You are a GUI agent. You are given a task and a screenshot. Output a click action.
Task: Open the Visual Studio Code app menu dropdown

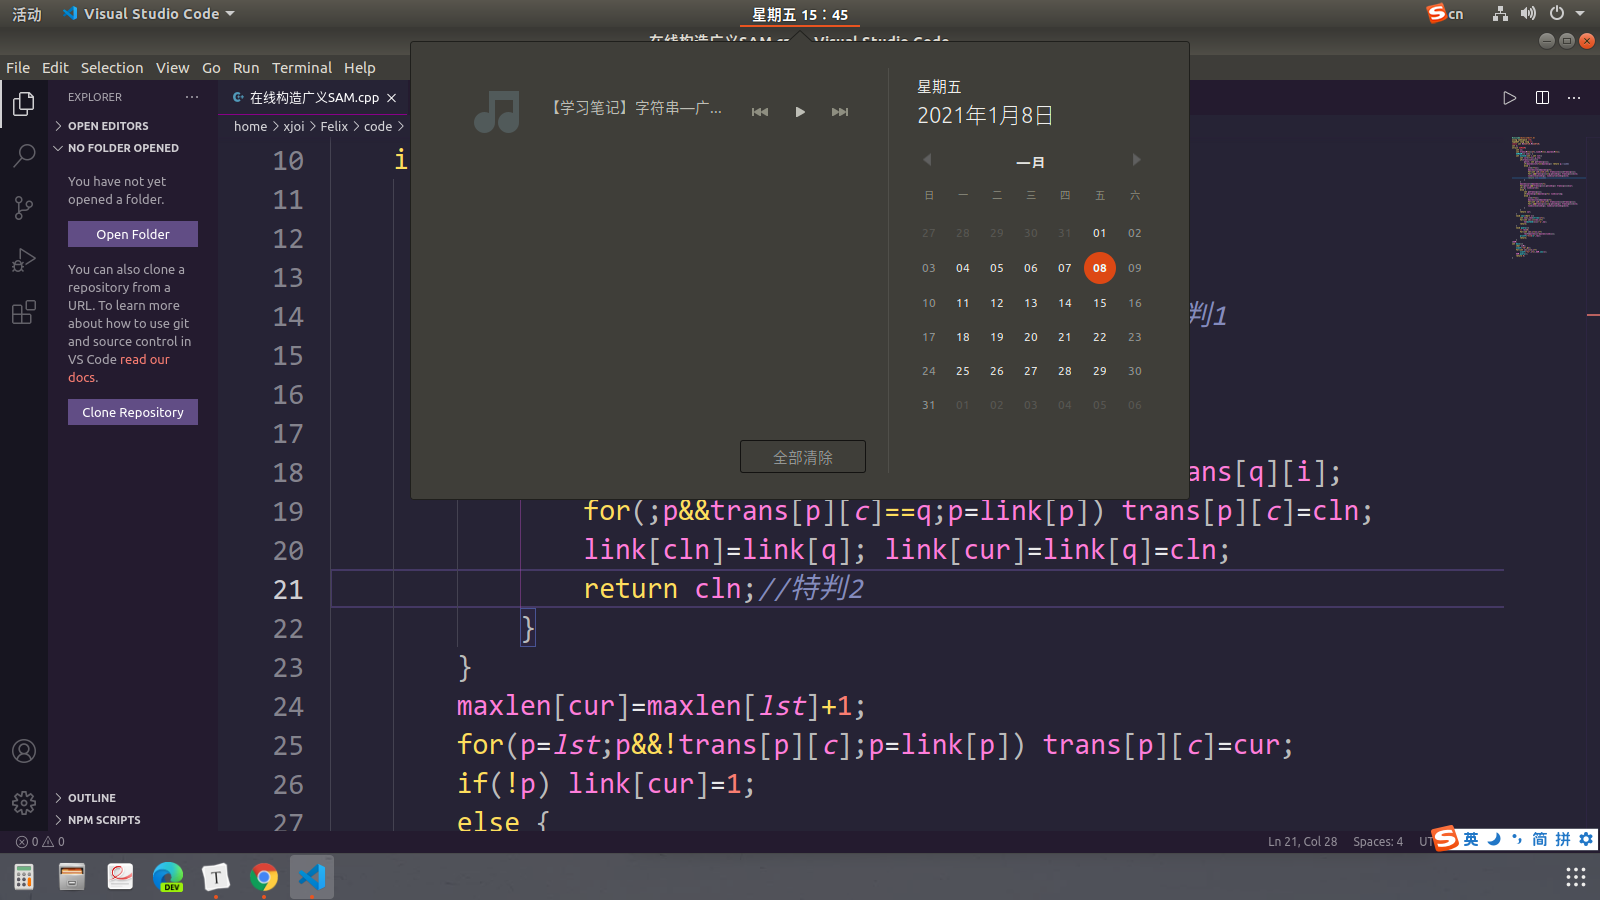(x=149, y=14)
